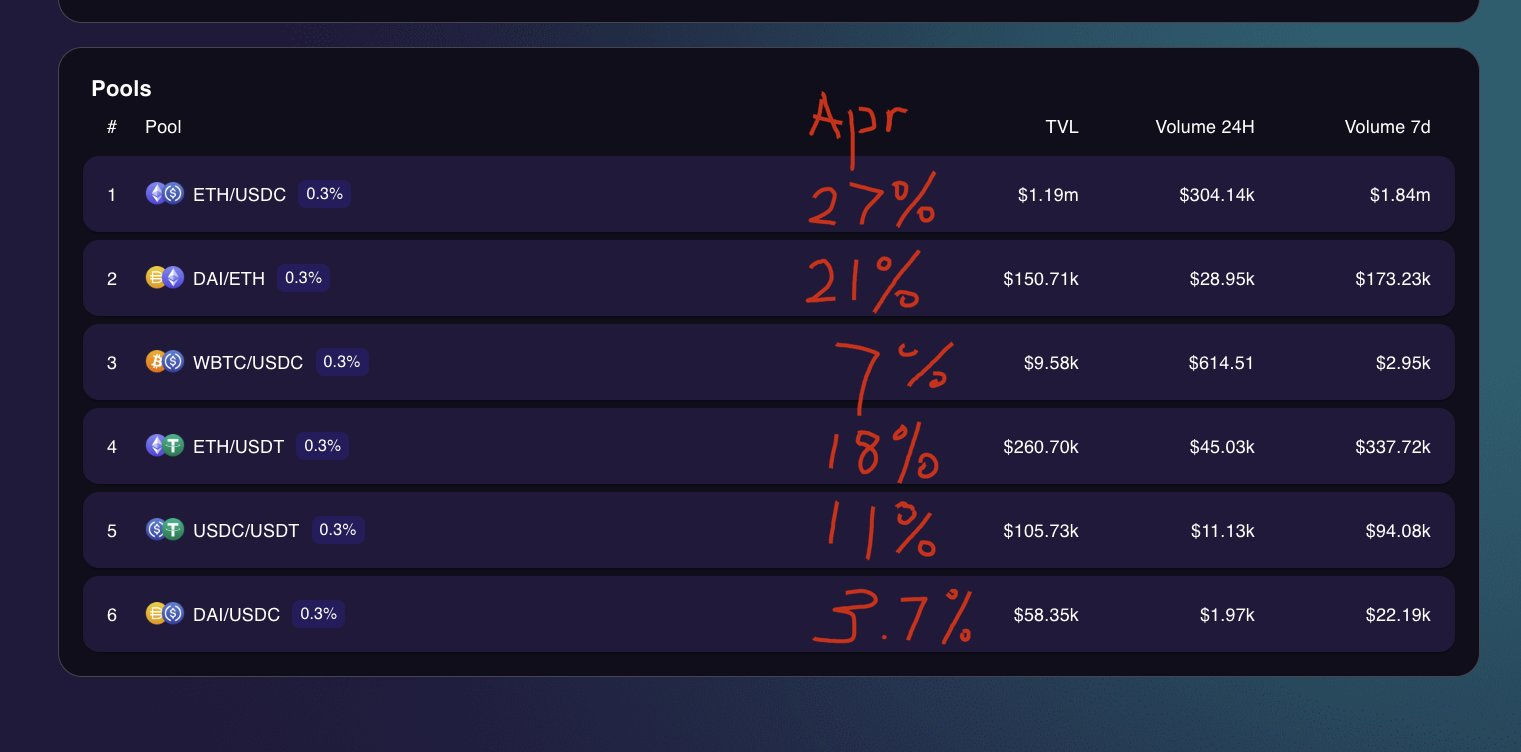Open the ETH/USDC pool name link
The height and width of the screenshot is (752, 1521).
point(239,195)
